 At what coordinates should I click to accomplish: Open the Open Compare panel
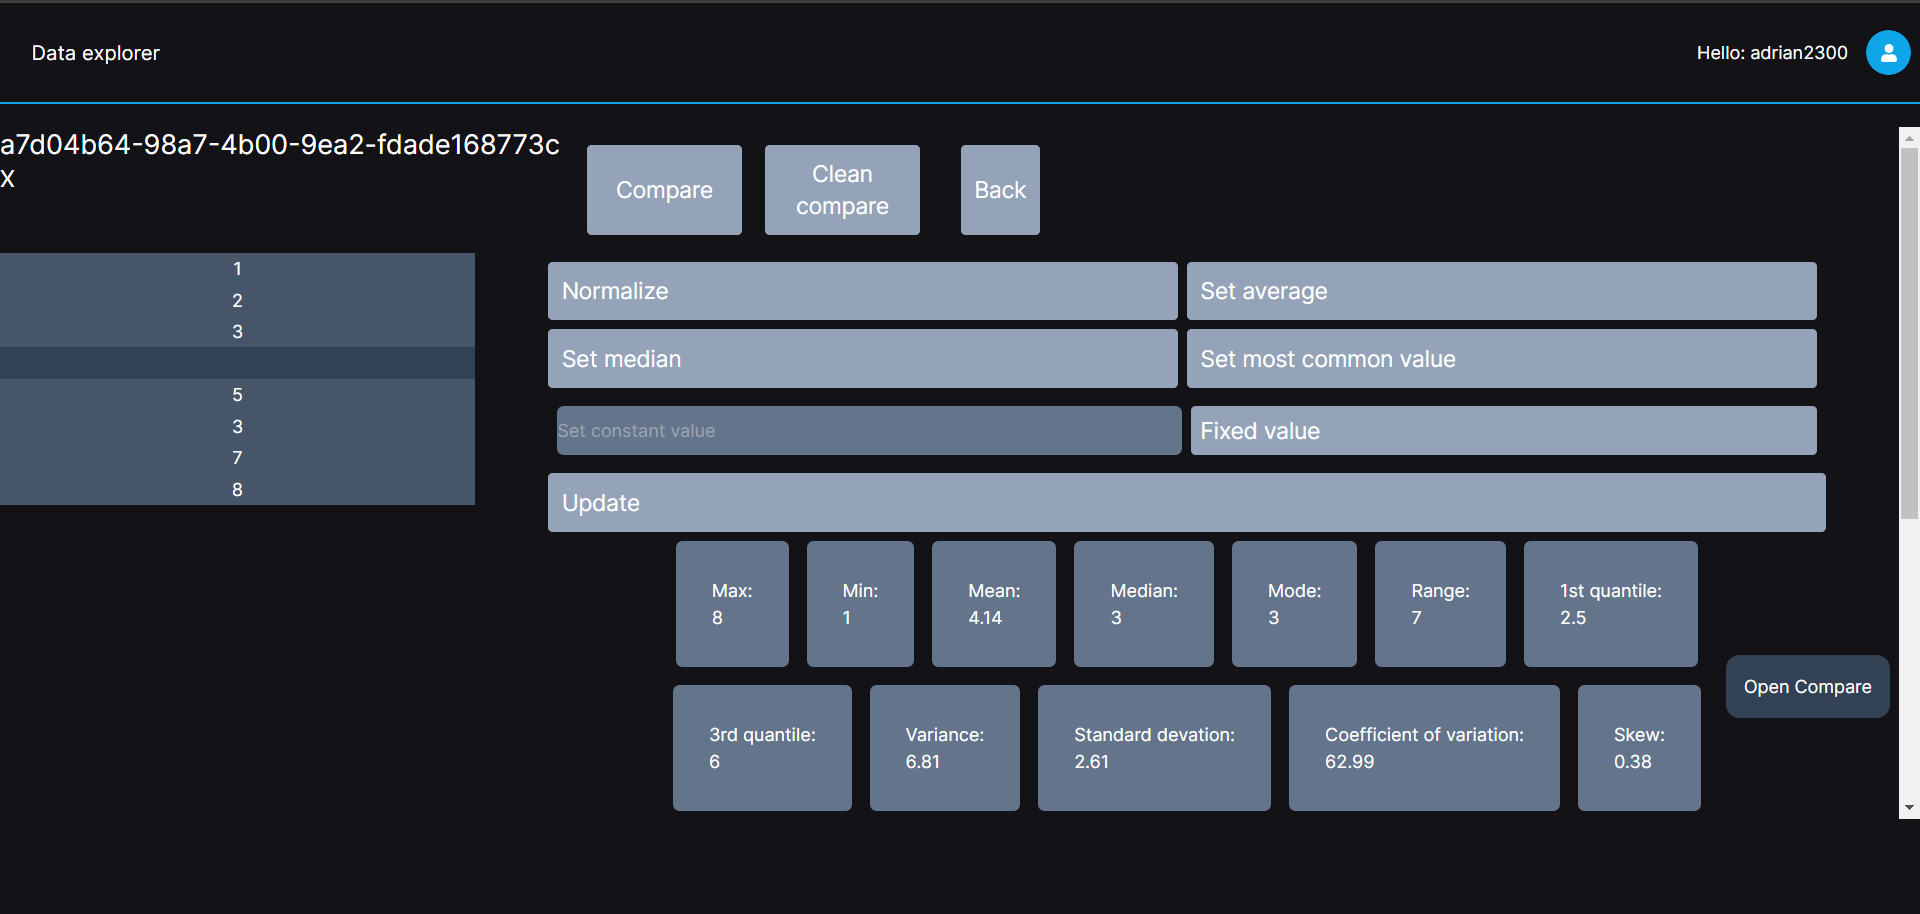click(1806, 687)
